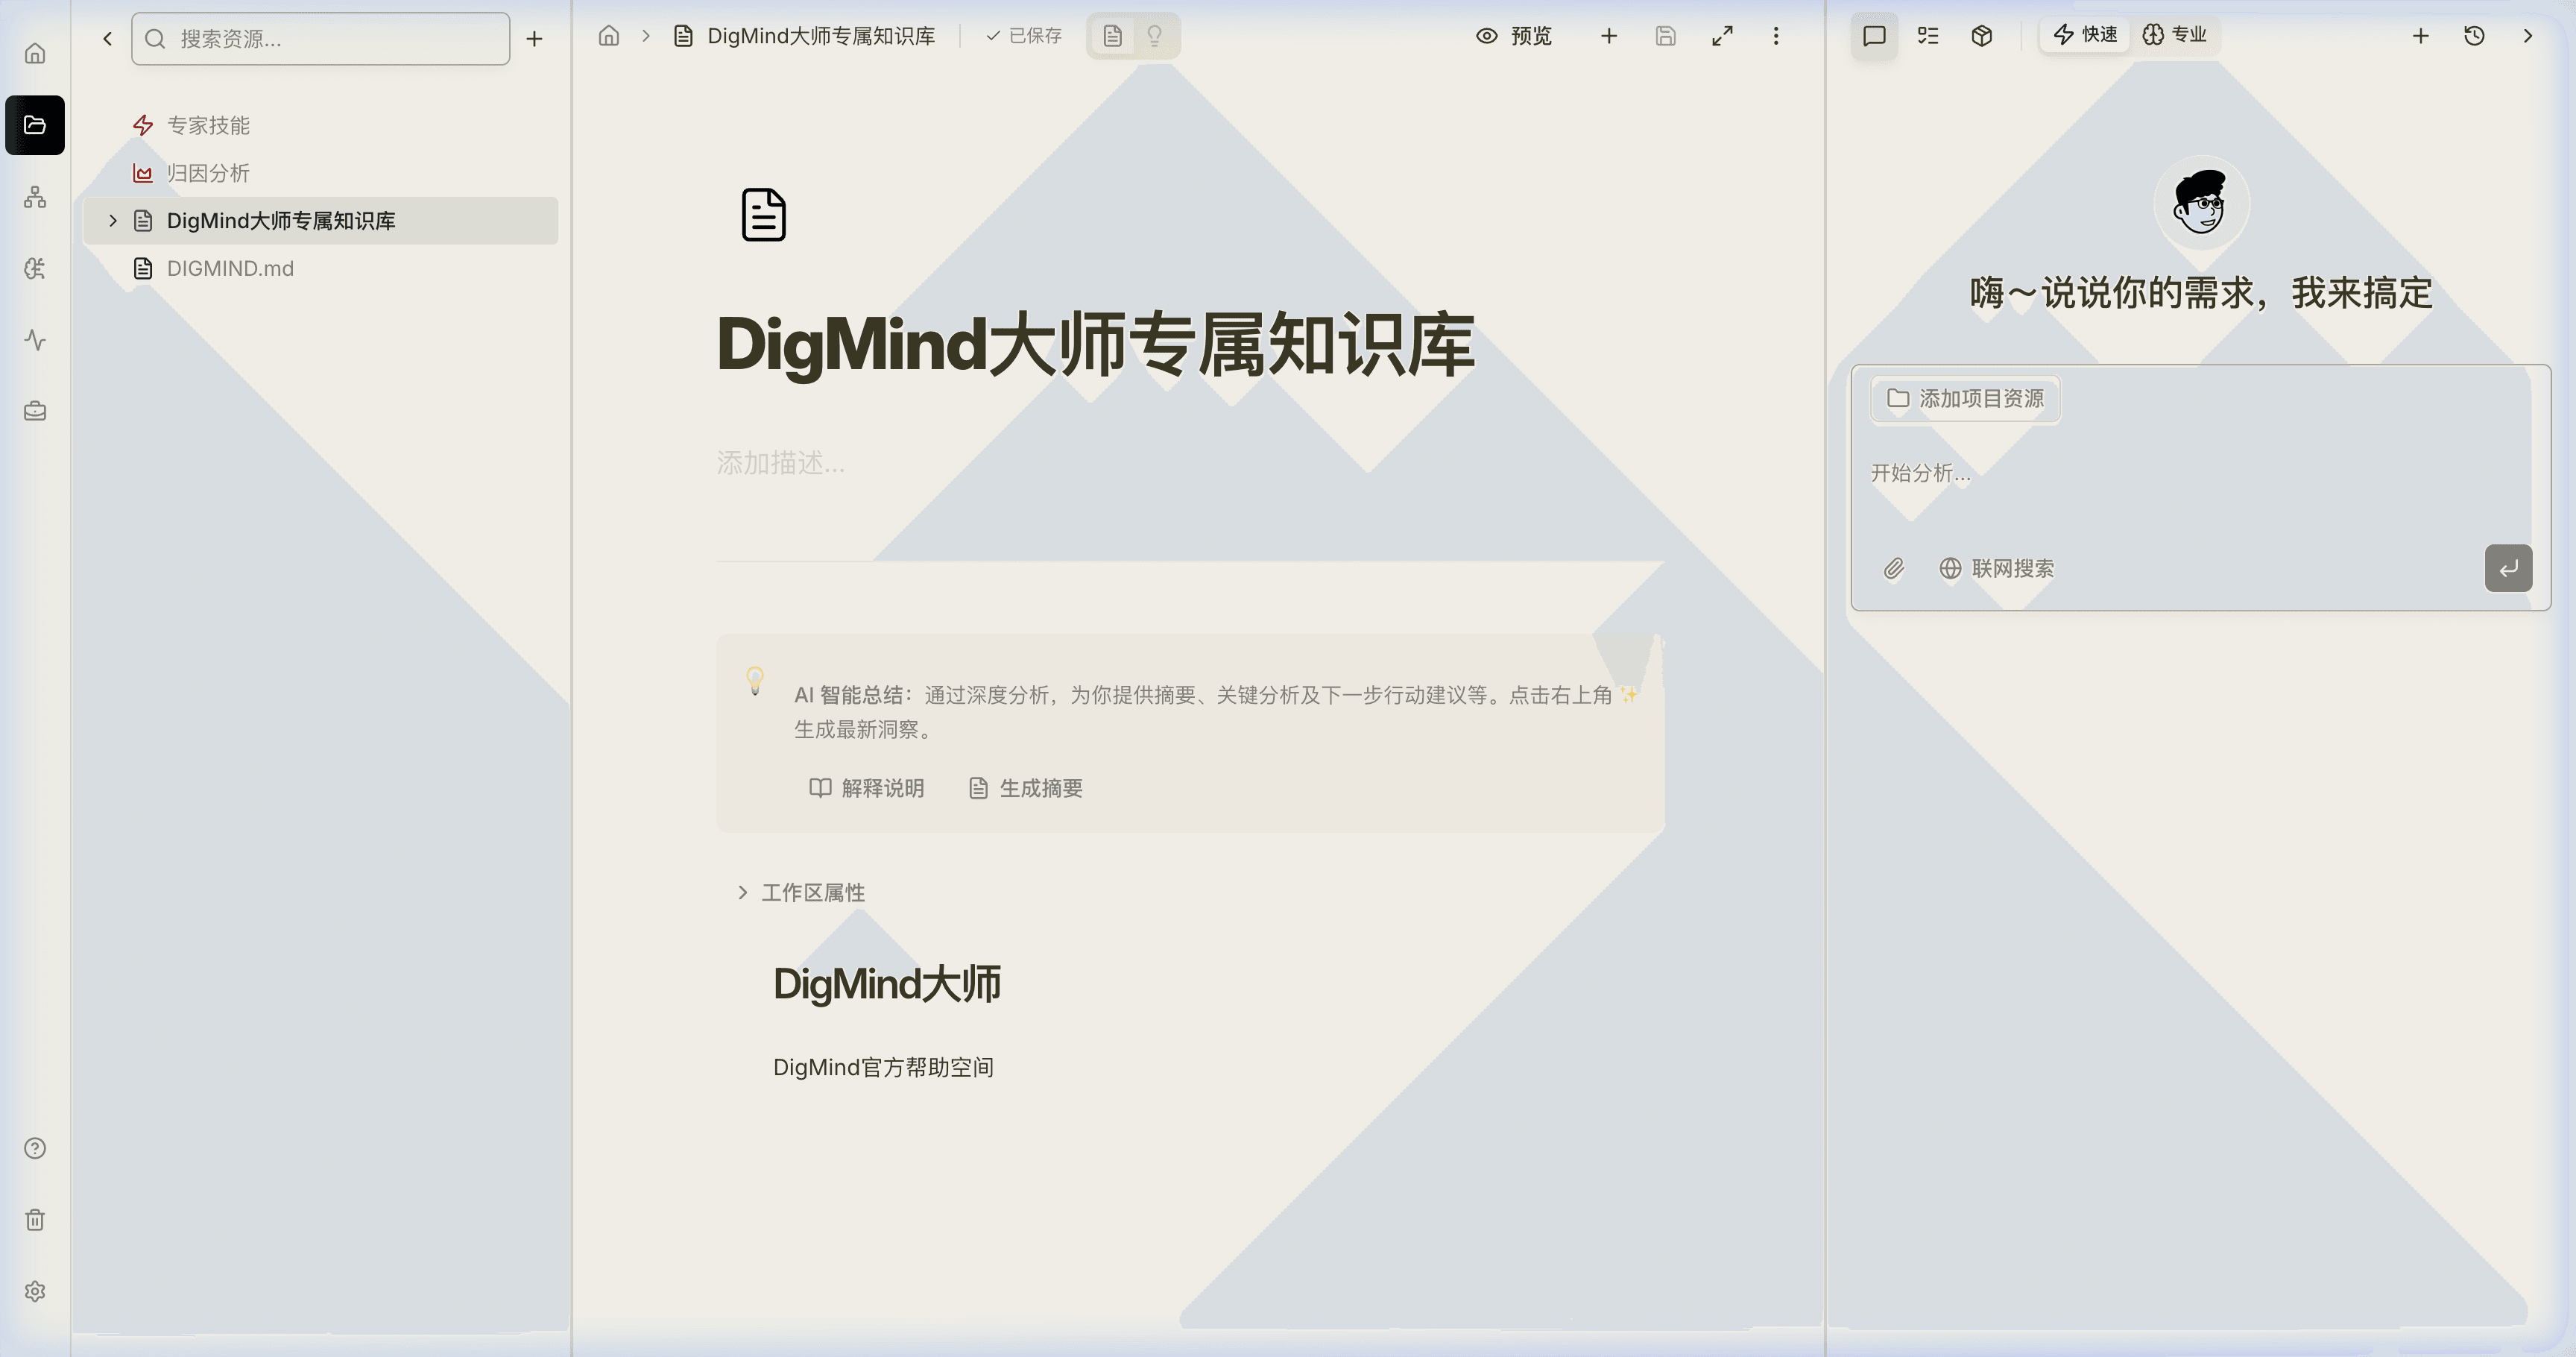Toggle 联网搜索 web search
Viewport: 2576px width, 1357px height.
[1997, 569]
